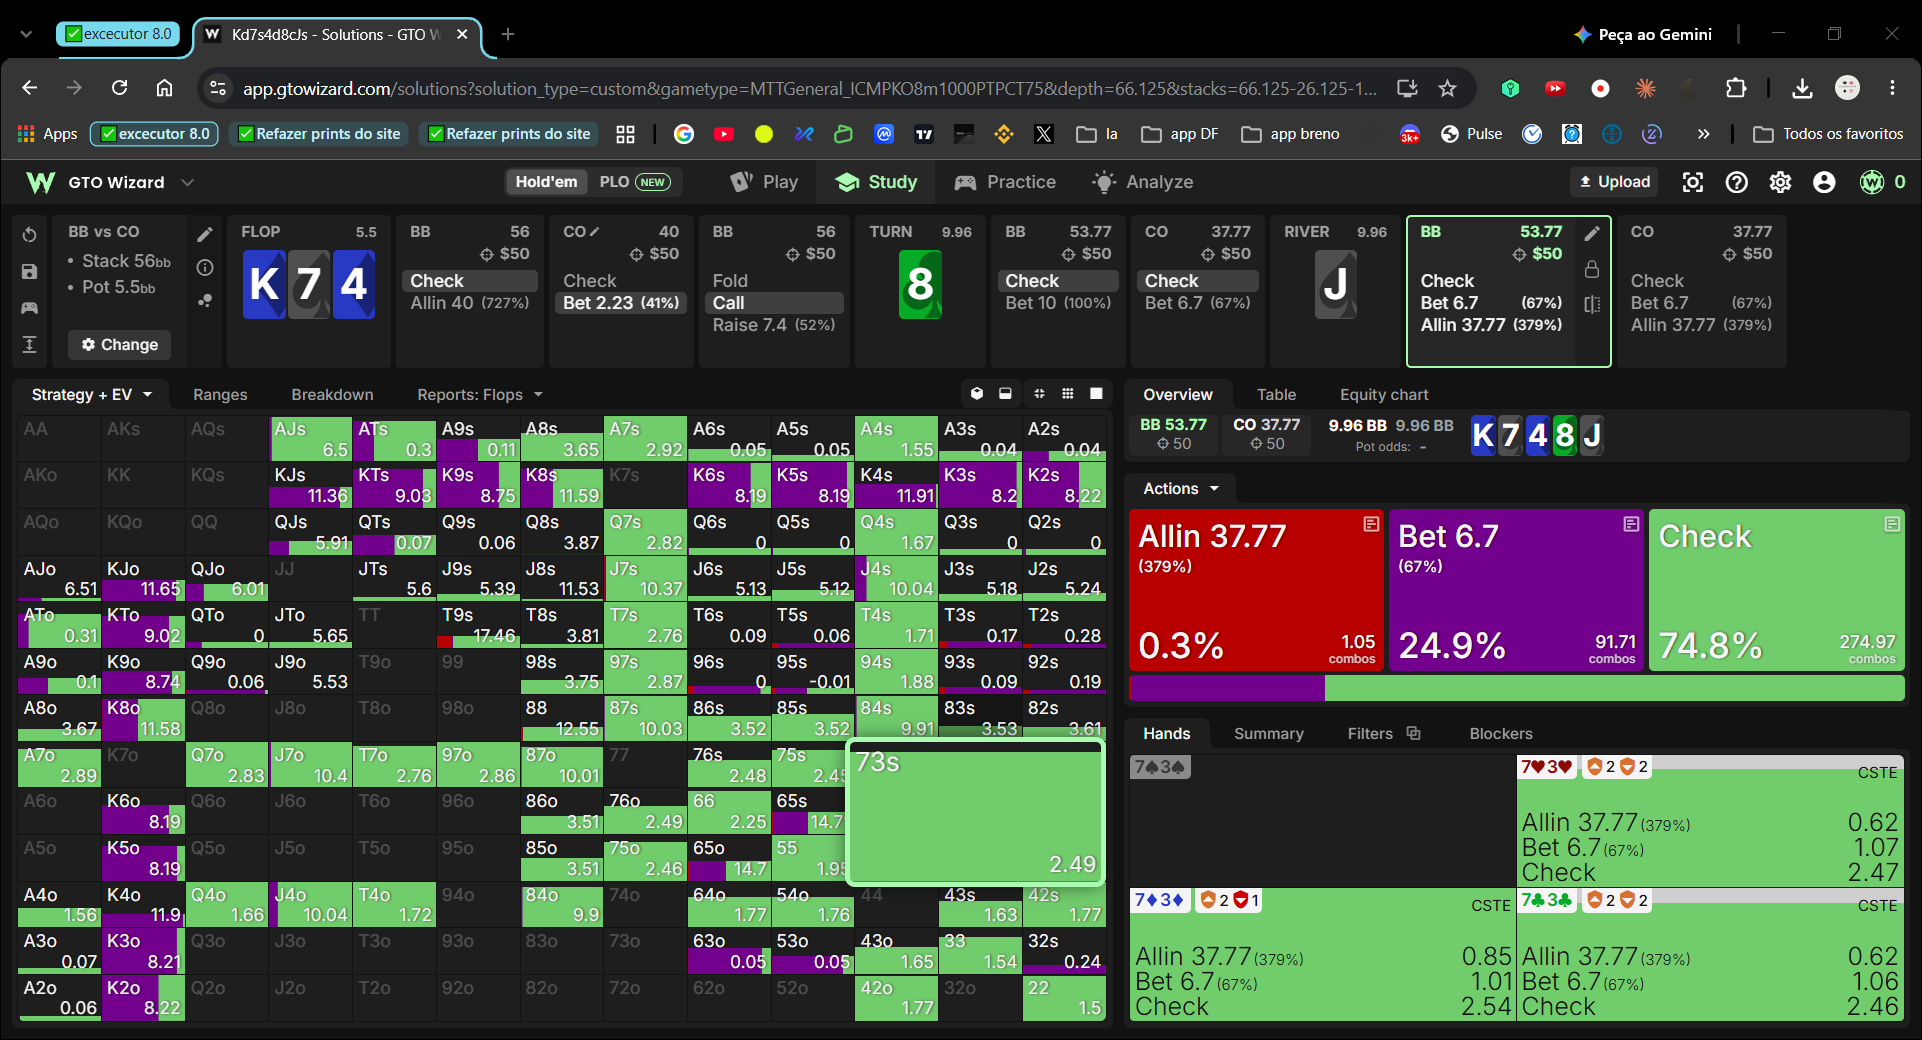
Task: Open the Equity chart tab
Action: point(1384,395)
